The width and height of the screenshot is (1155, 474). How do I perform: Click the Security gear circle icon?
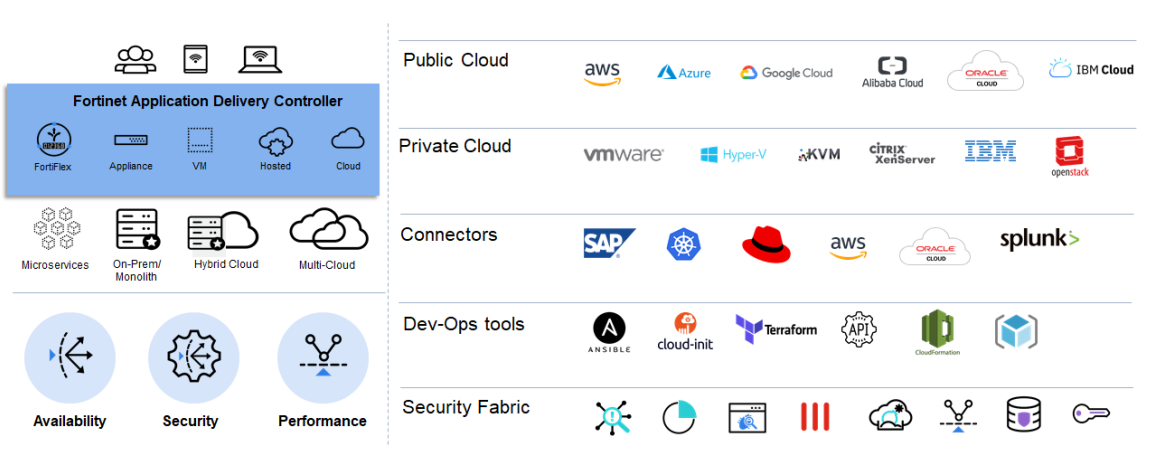point(194,358)
